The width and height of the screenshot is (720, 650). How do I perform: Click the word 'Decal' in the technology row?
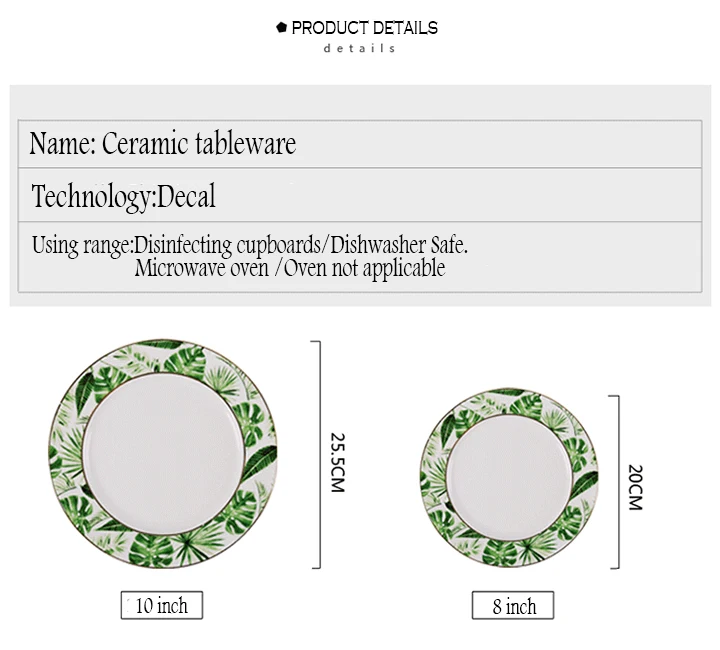[x=186, y=196]
